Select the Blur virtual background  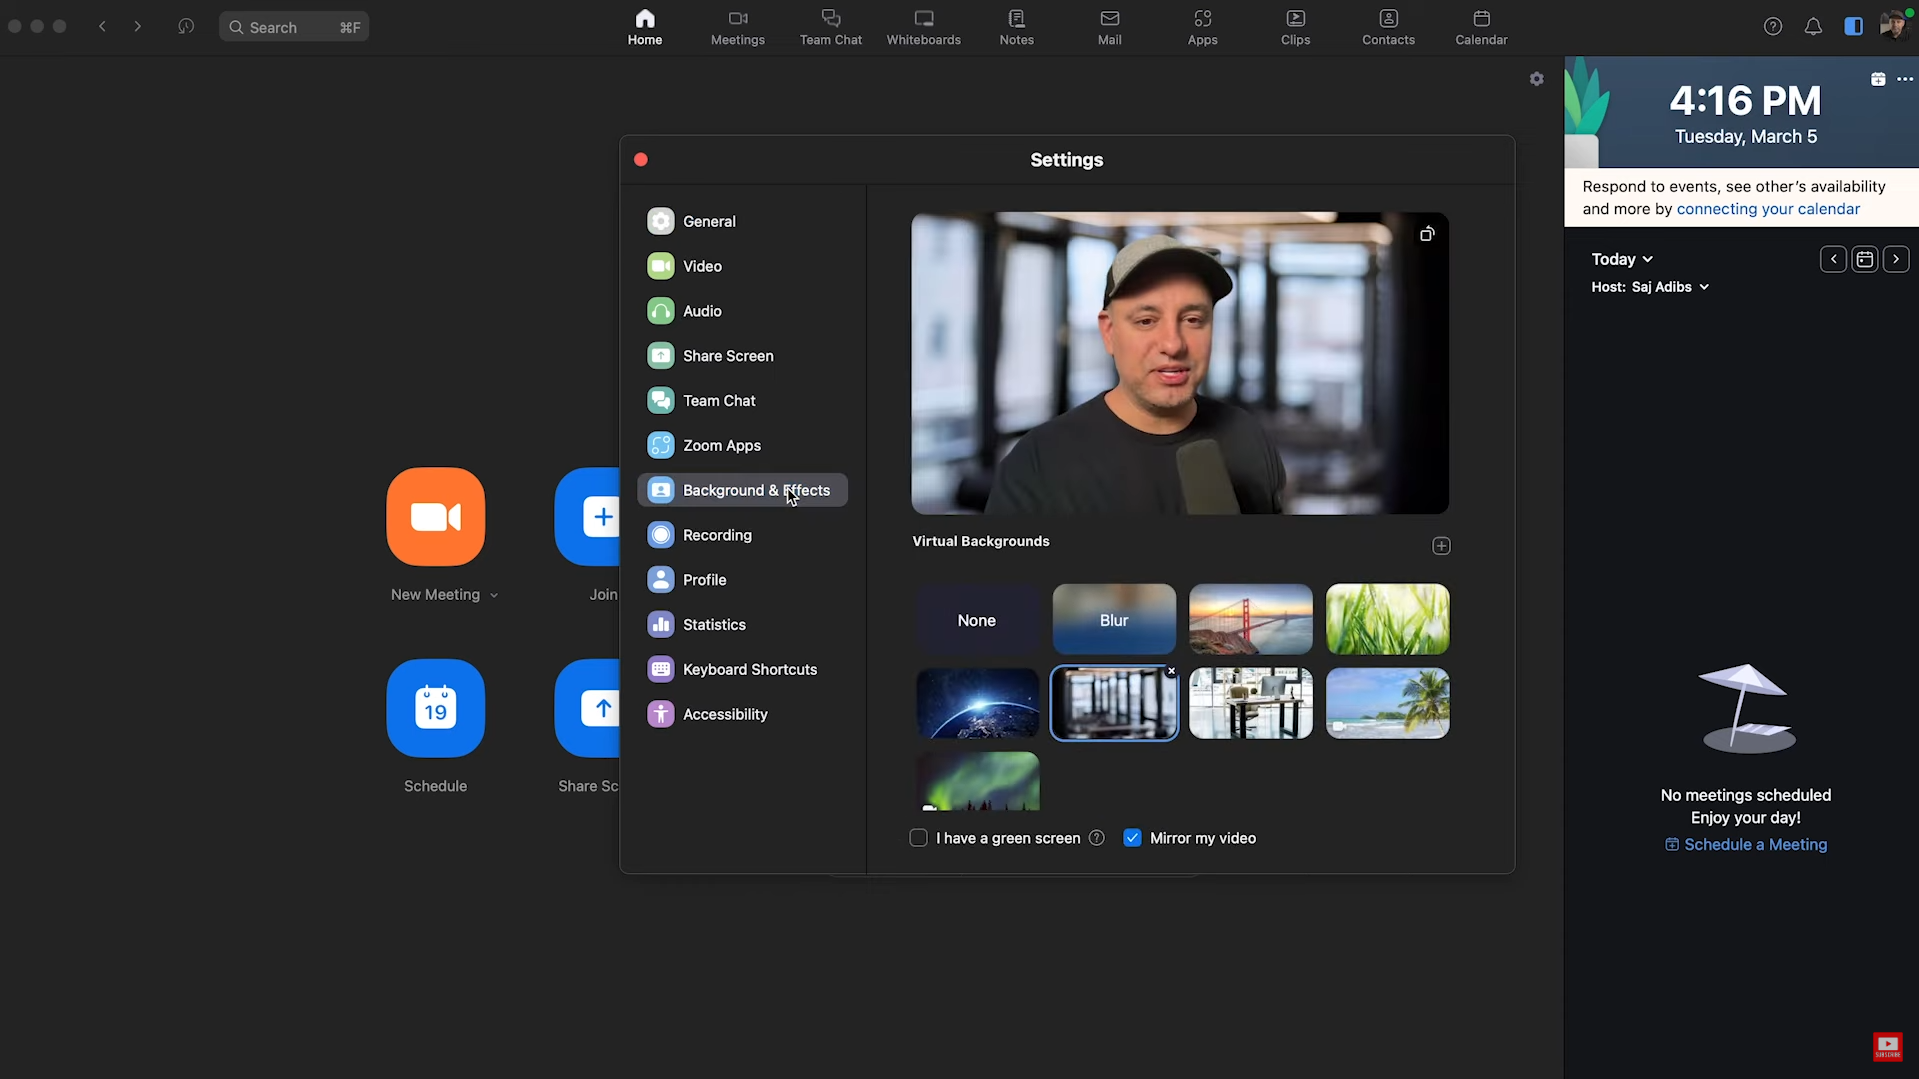click(1114, 620)
